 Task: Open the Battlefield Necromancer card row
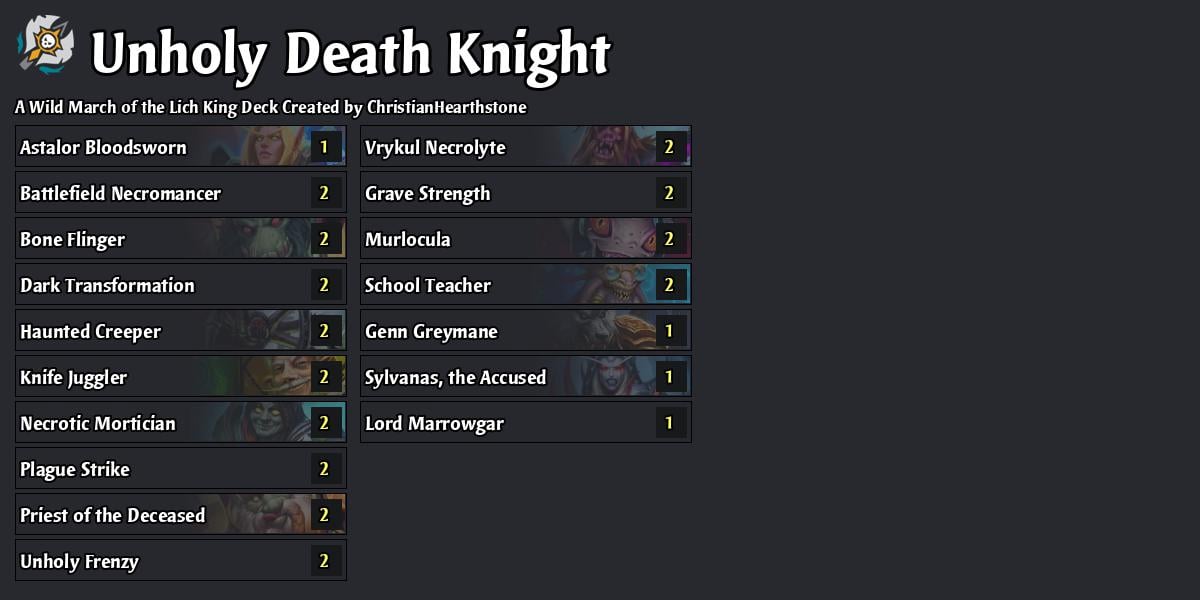click(180, 192)
